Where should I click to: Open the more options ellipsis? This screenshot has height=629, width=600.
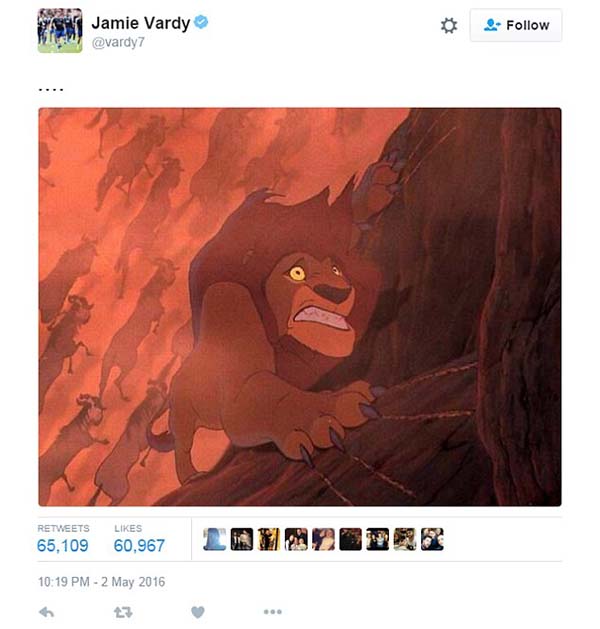point(273,612)
